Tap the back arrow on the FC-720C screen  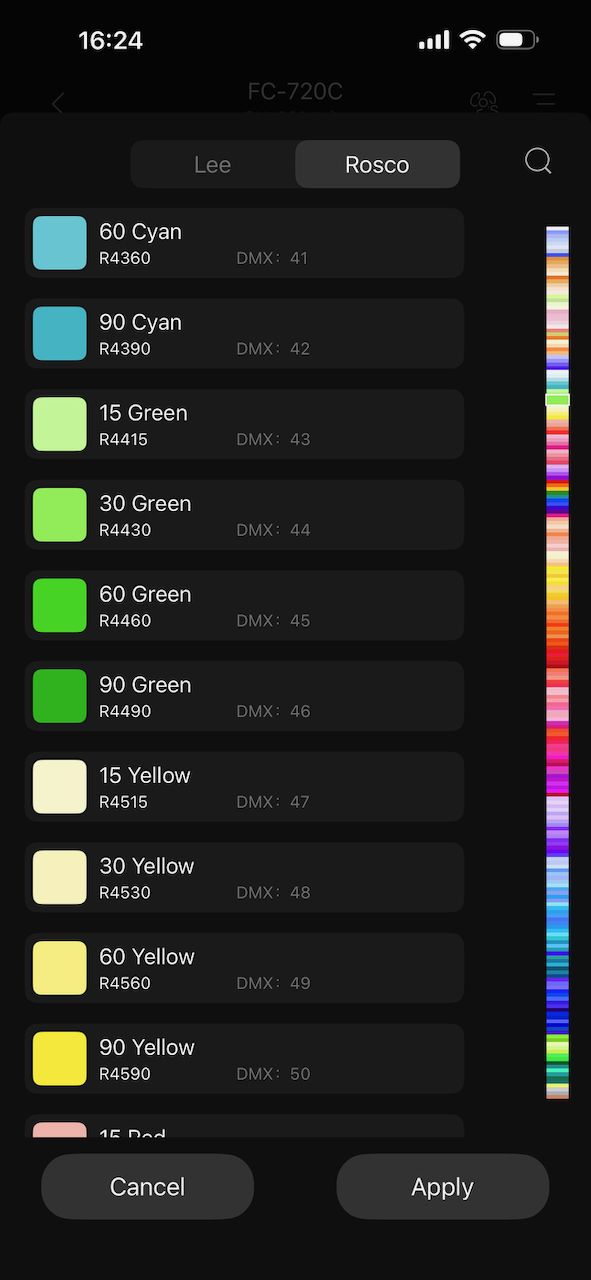pyautogui.click(x=57, y=103)
